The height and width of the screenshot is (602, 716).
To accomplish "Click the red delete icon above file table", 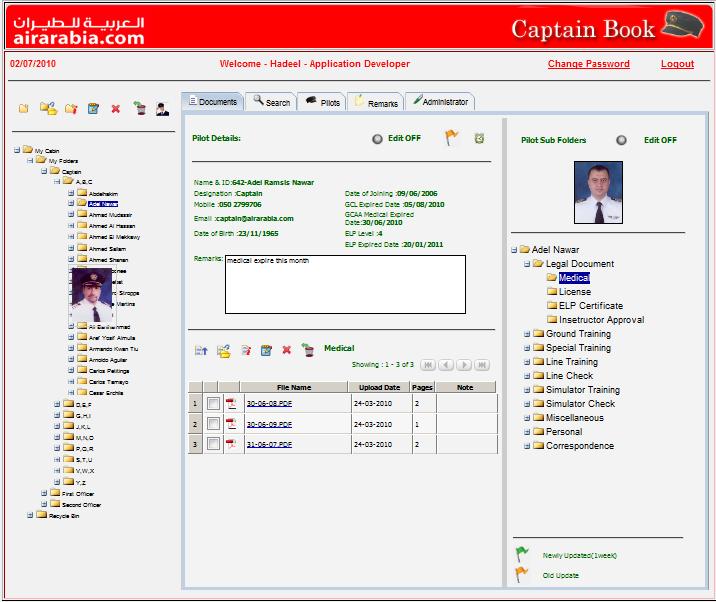I will click(x=287, y=350).
